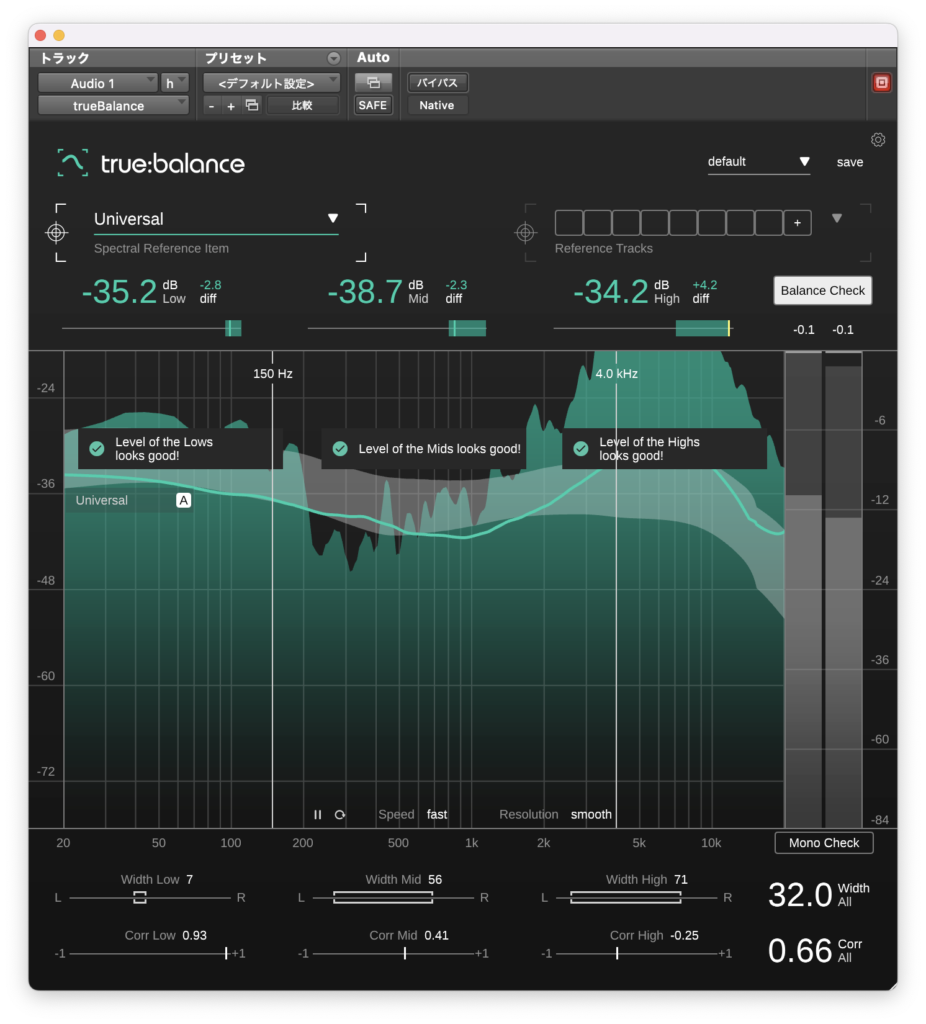The image size is (926, 1024).
Task: Toggle the SAFE automation button
Action: point(373,105)
